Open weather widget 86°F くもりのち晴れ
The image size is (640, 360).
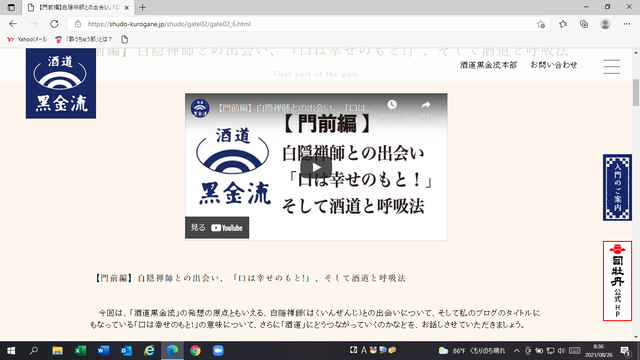[x=472, y=351]
